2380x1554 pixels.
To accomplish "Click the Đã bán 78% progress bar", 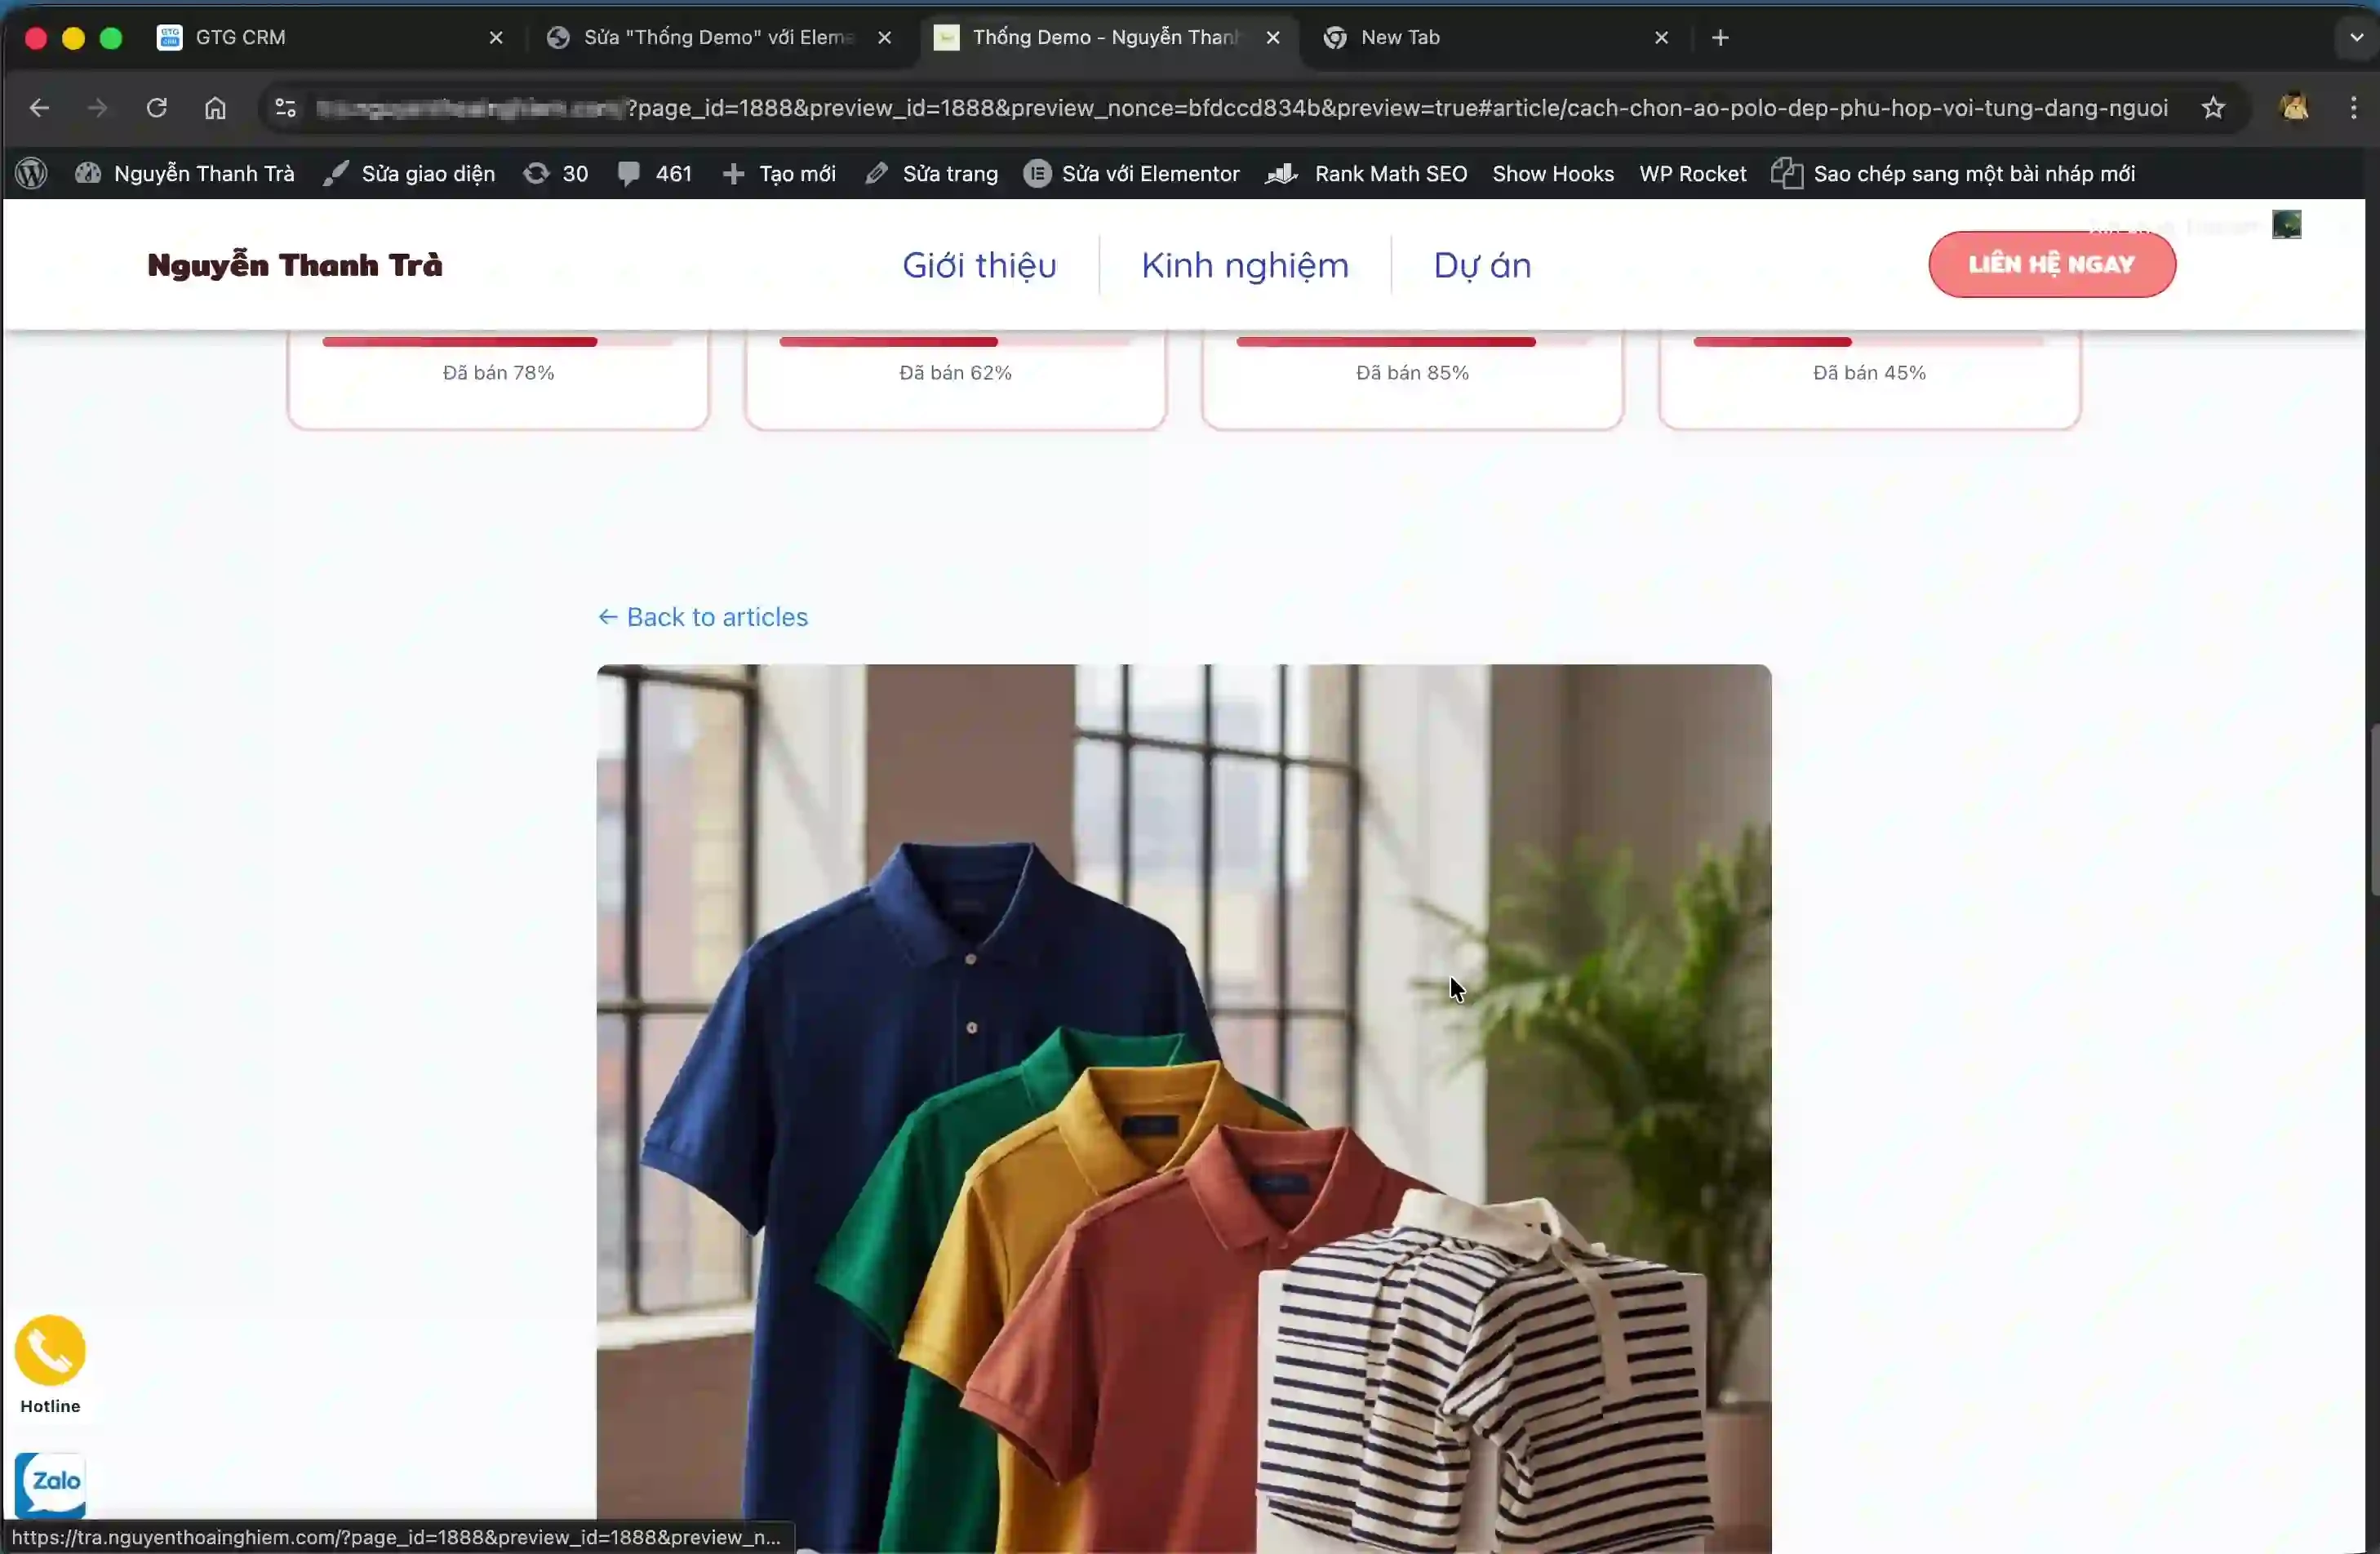I will (498, 342).
